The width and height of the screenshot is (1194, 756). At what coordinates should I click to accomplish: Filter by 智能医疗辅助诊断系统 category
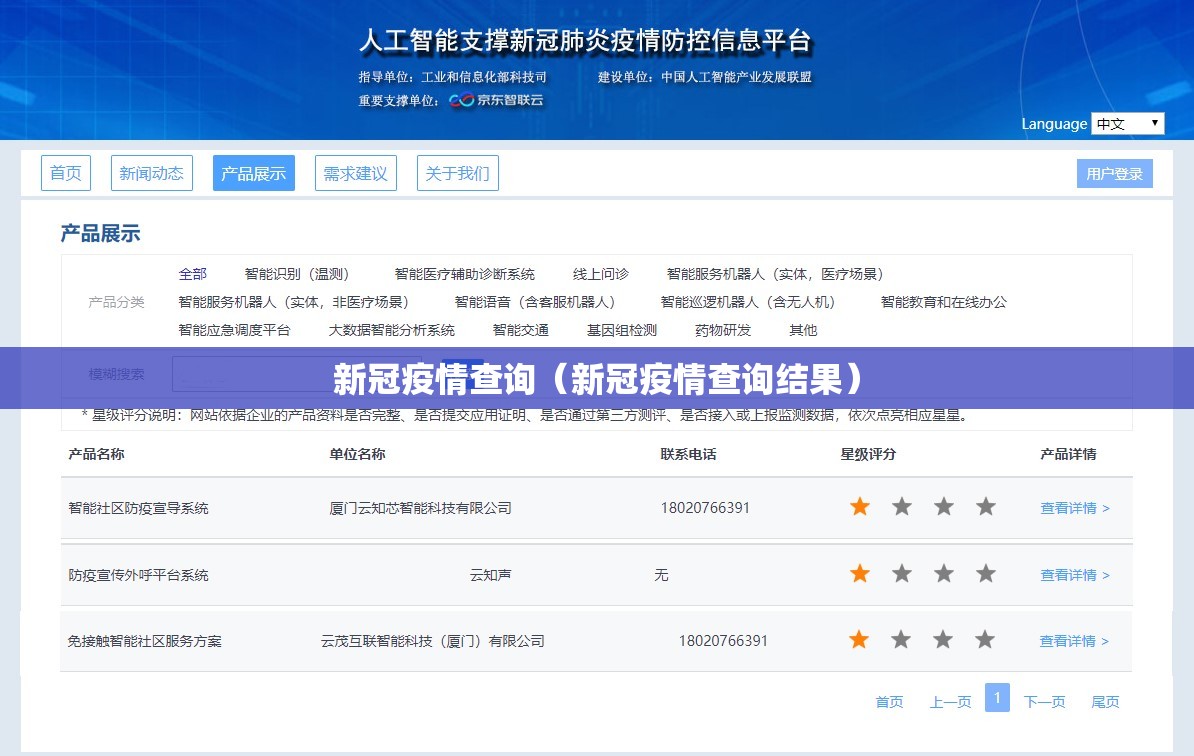[x=465, y=274]
